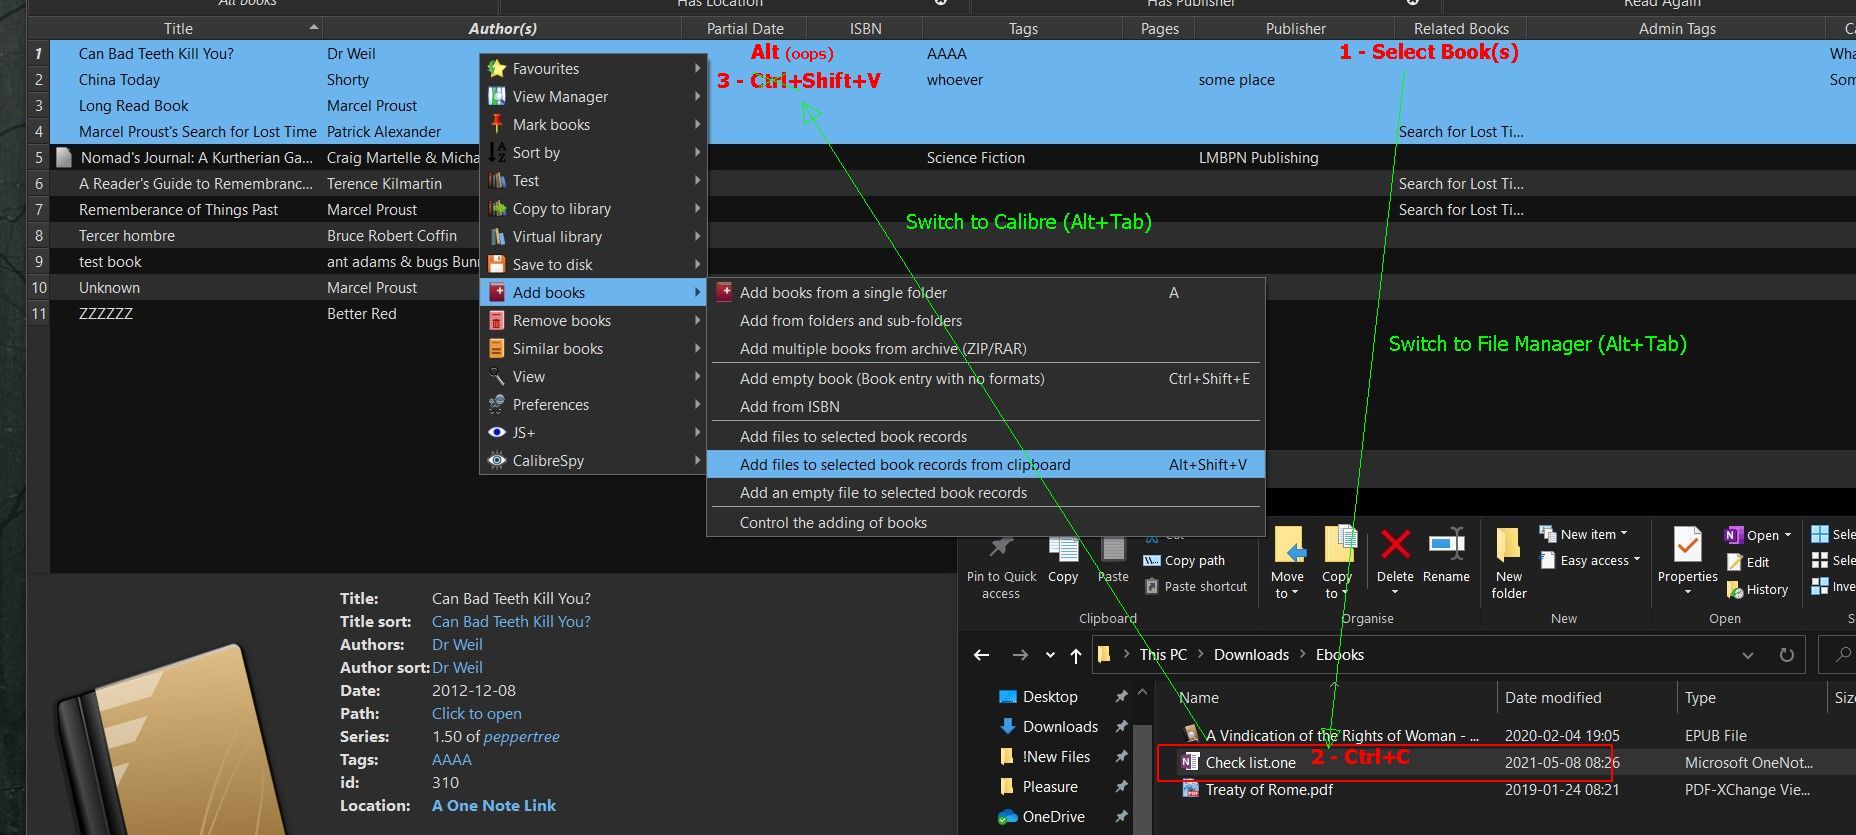Choose Add from folders and sub-folders

tap(985, 320)
